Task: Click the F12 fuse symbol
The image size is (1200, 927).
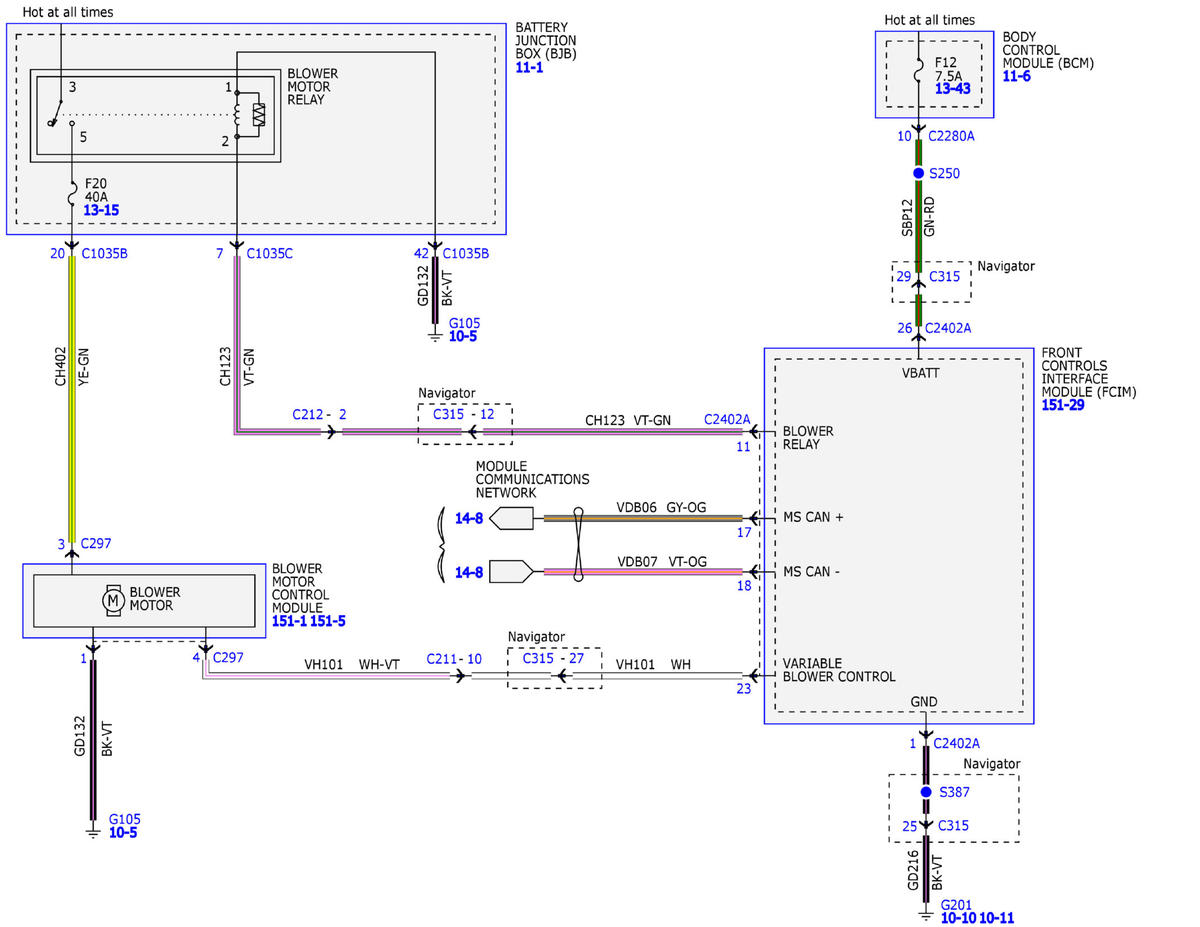Action: 919,71
